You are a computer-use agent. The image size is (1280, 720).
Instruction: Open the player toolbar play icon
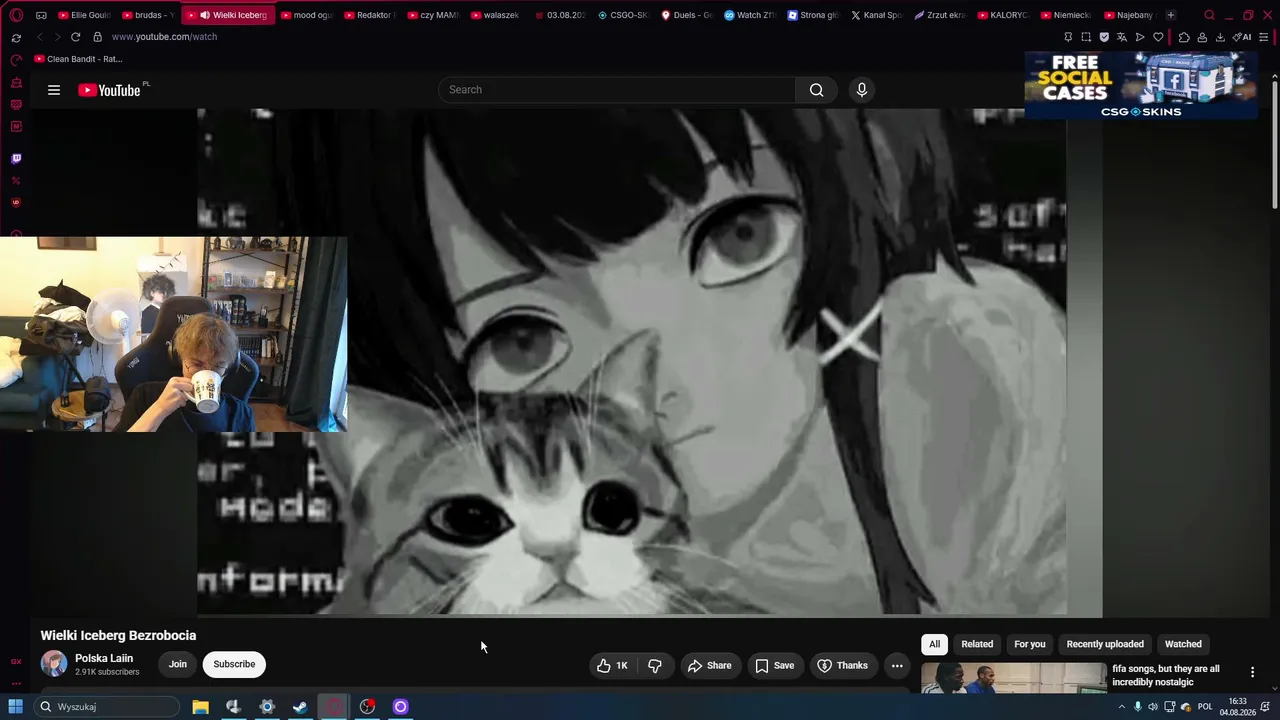click(x=1140, y=37)
